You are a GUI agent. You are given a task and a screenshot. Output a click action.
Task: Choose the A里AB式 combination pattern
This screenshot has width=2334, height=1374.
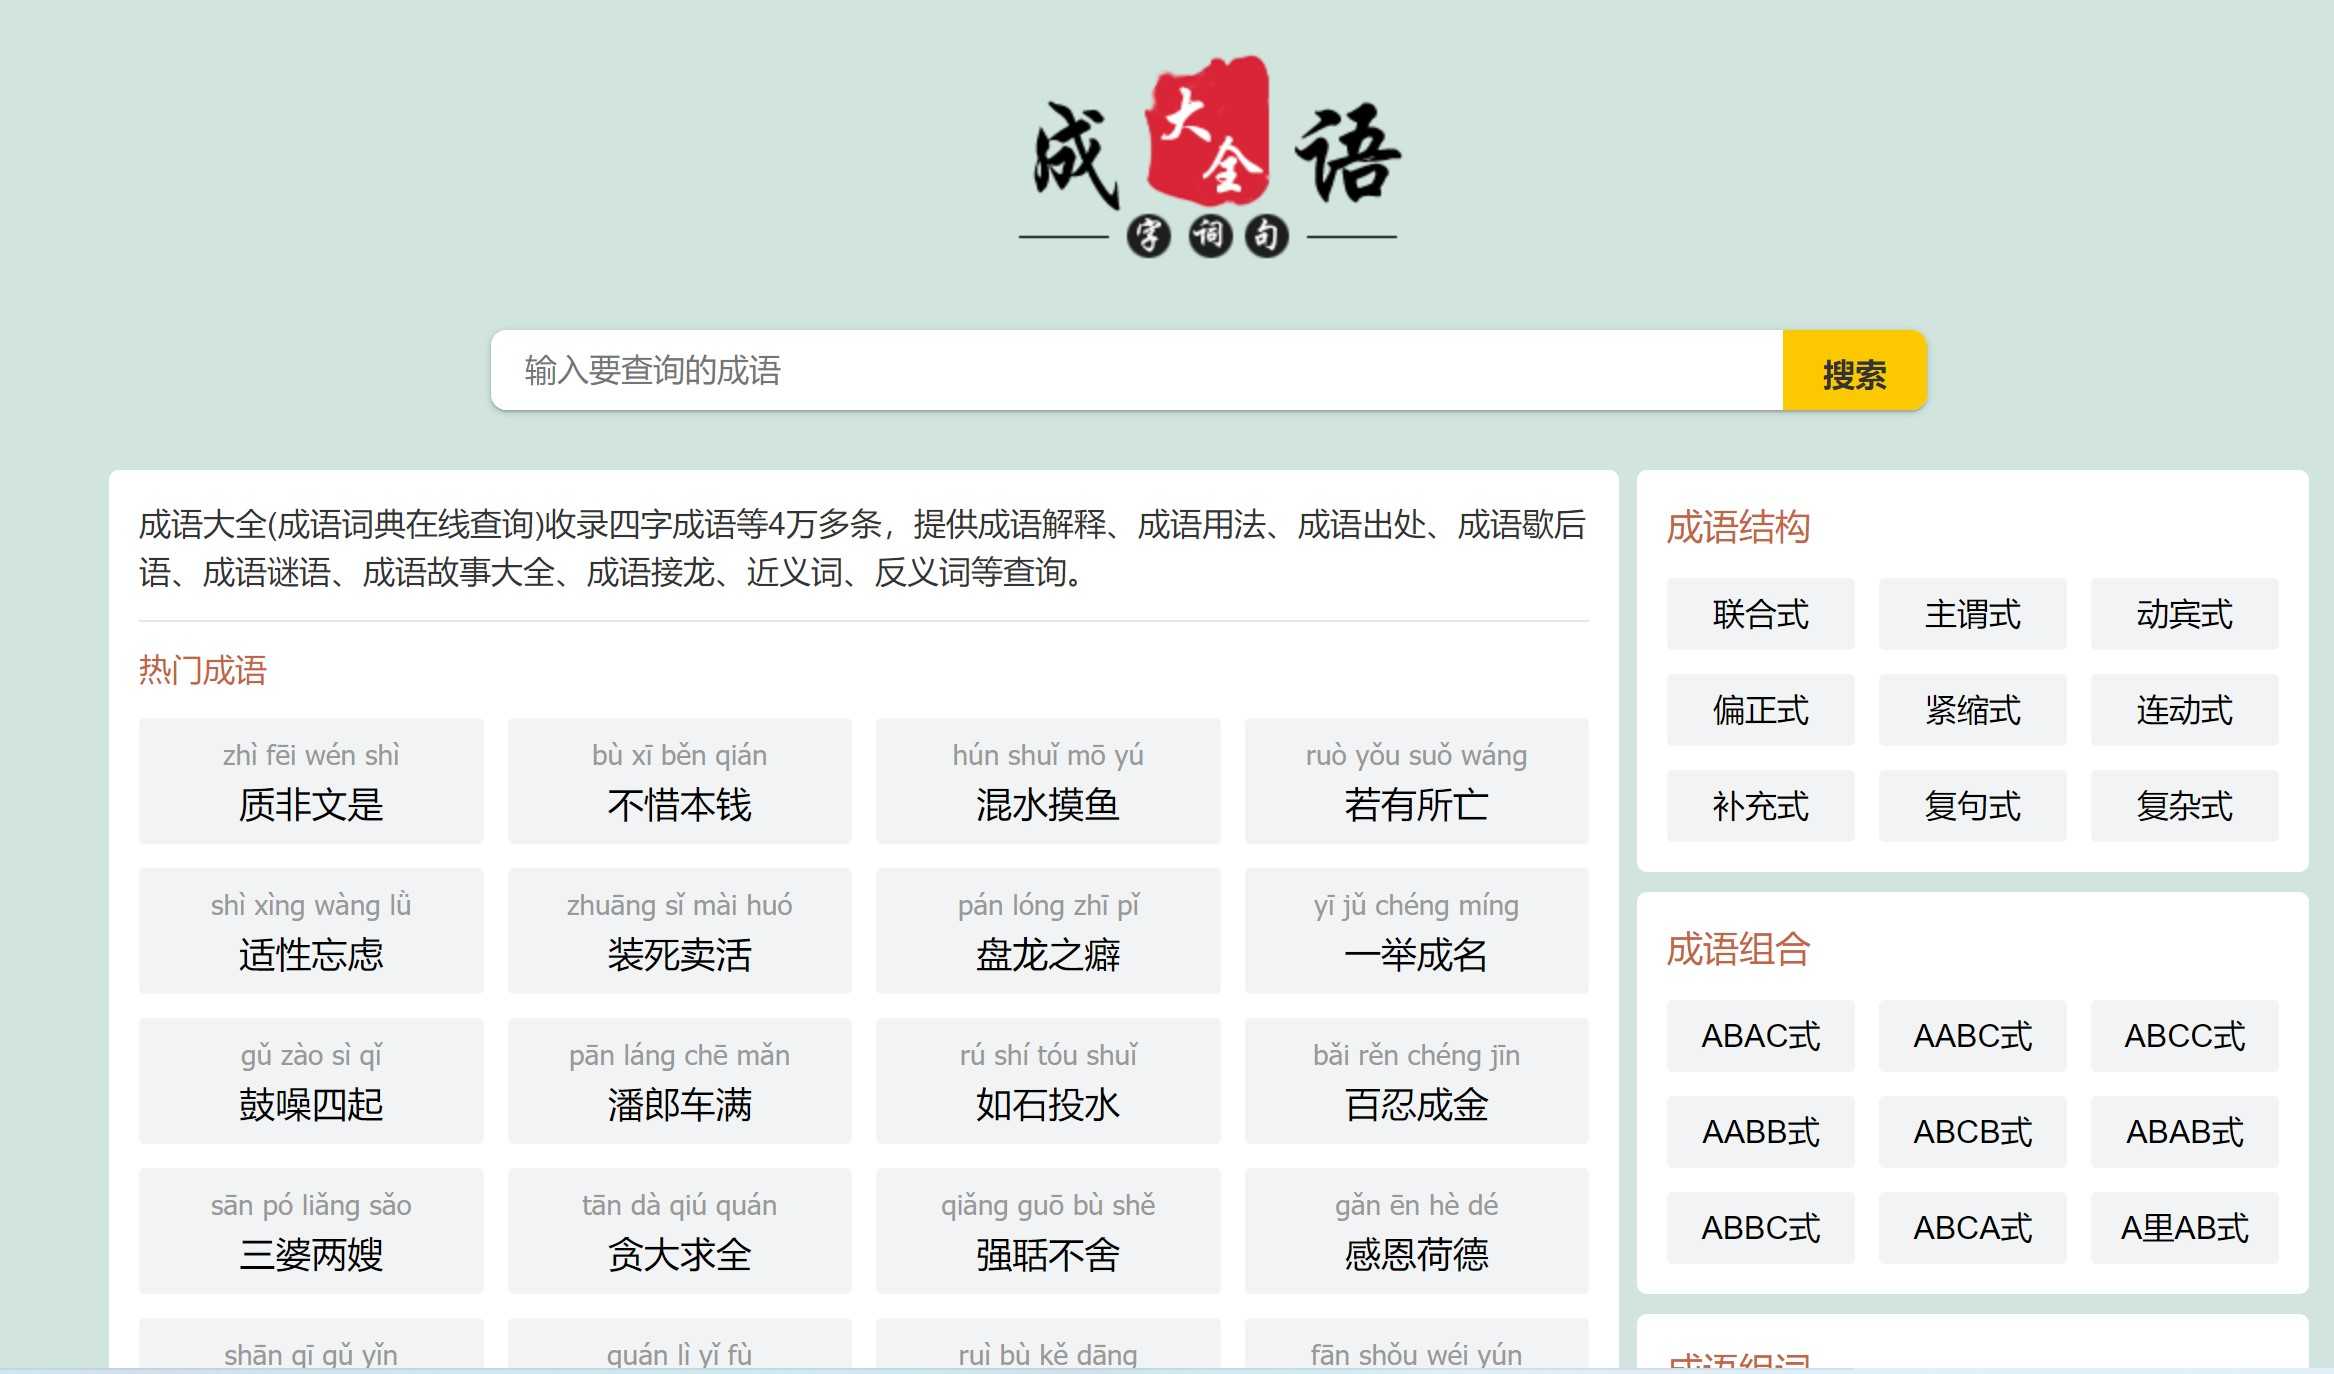tap(2184, 1228)
